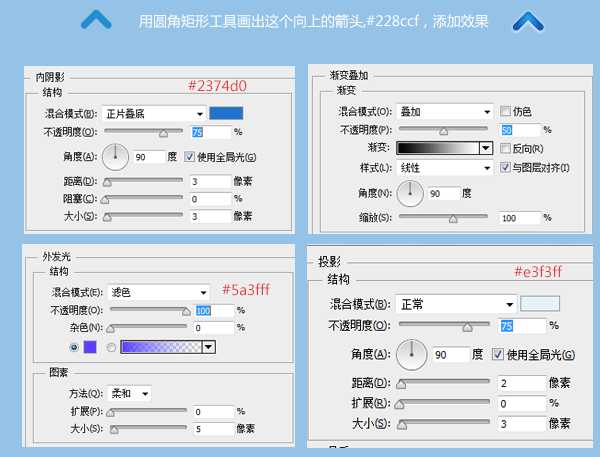Click the inner shadow 大小 slider handle

(x=108, y=217)
